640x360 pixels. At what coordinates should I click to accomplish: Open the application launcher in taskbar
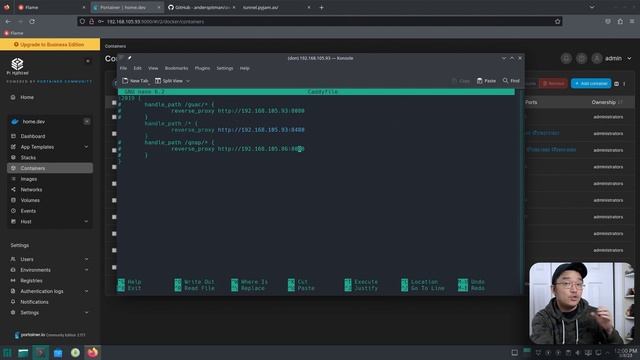pos(7,353)
